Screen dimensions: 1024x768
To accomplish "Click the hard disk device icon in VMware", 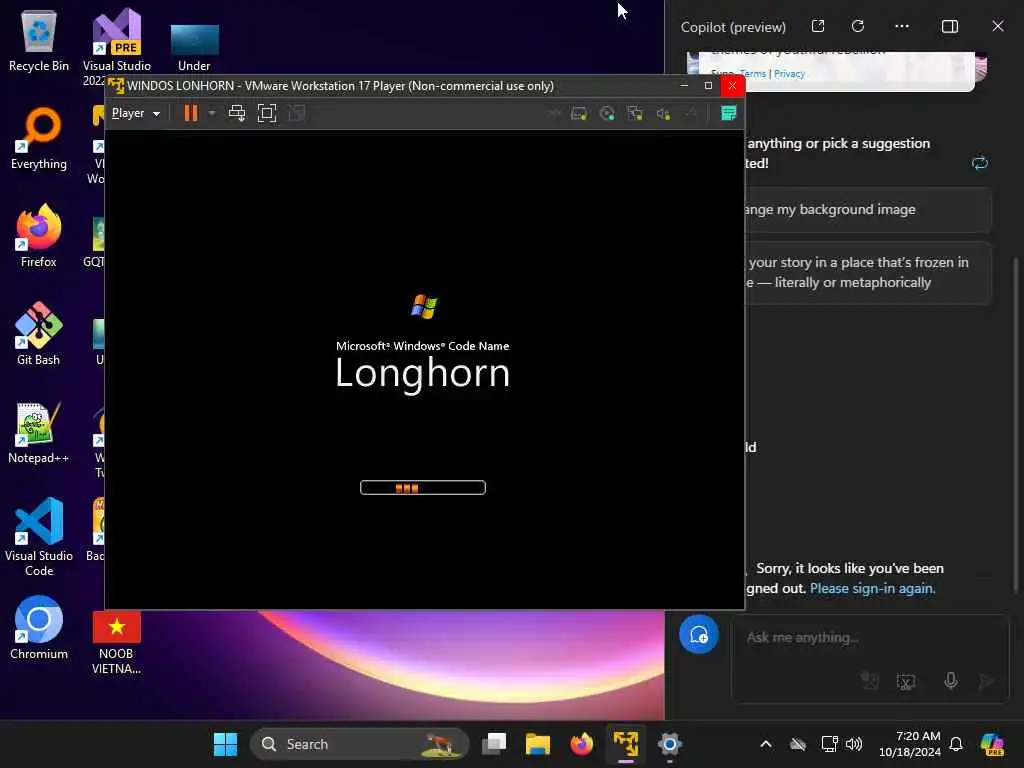I will click(x=579, y=114).
